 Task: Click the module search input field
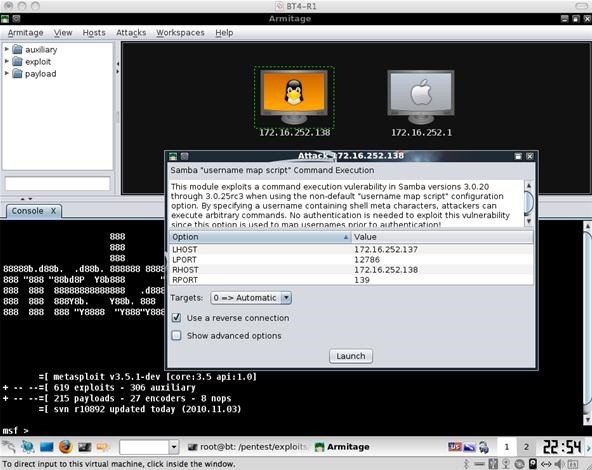[x=57, y=184]
